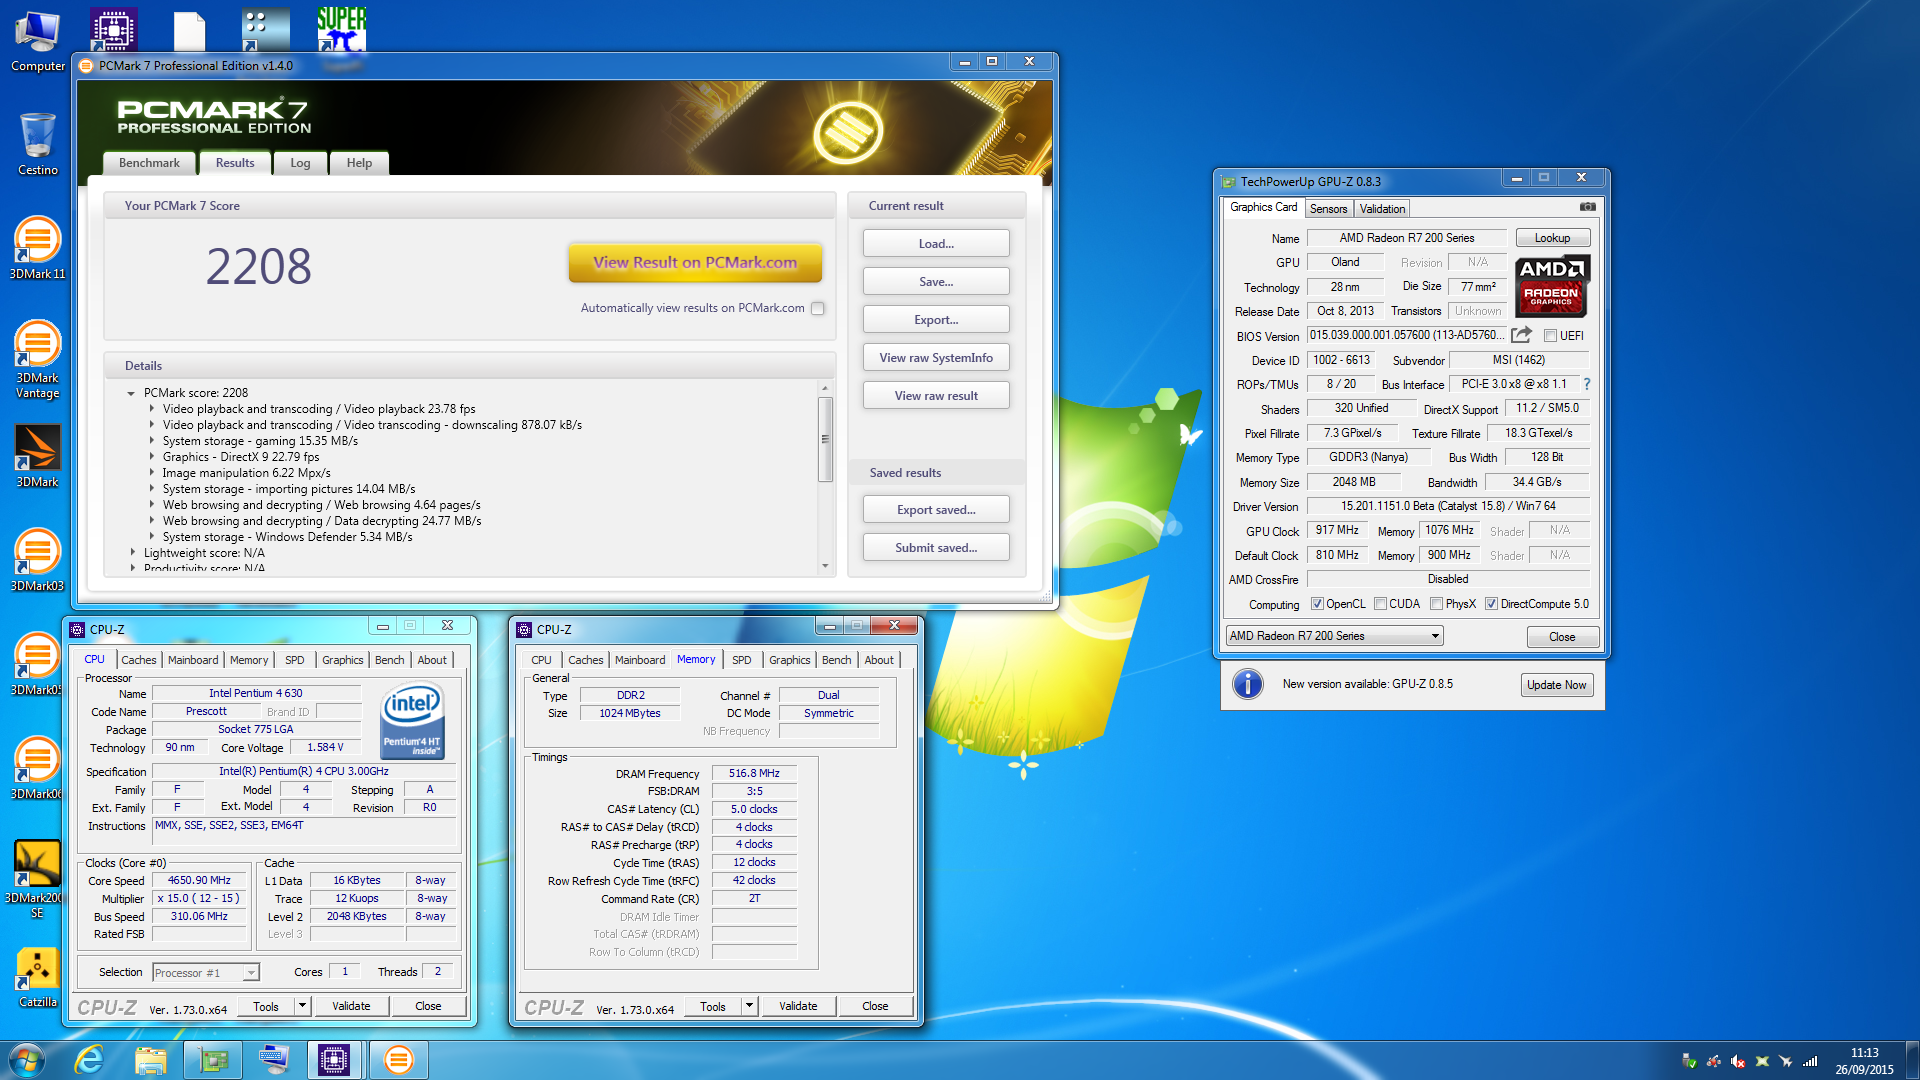Click the GPU-Z screenshot camera icon
Screen dimensions: 1920x1080
pos(1587,207)
